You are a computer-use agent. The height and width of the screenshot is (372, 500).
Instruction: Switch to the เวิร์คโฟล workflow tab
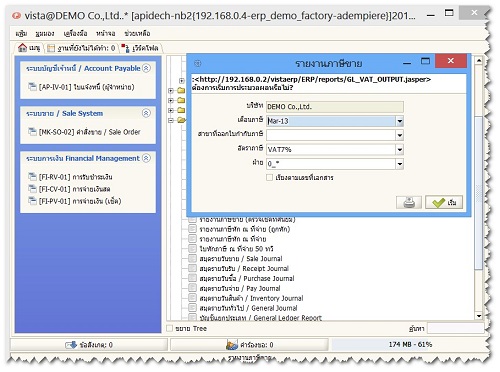point(140,48)
